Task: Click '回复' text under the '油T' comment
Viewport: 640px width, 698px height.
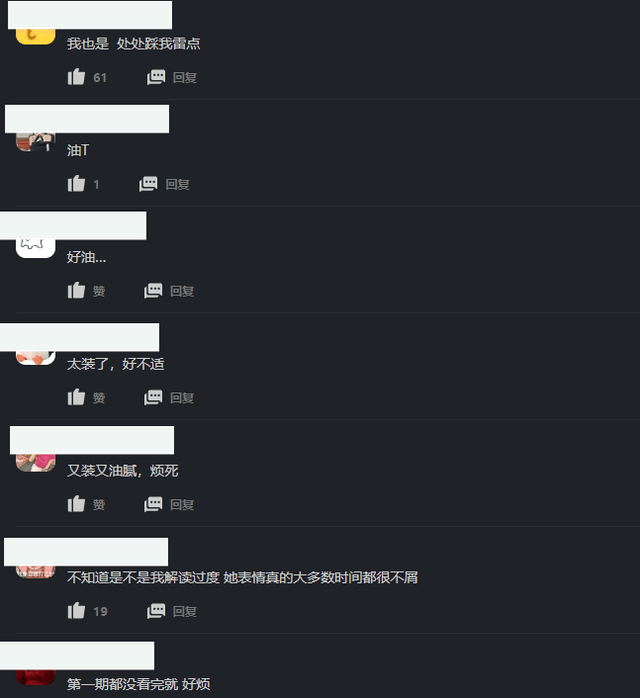Action: click(x=178, y=184)
